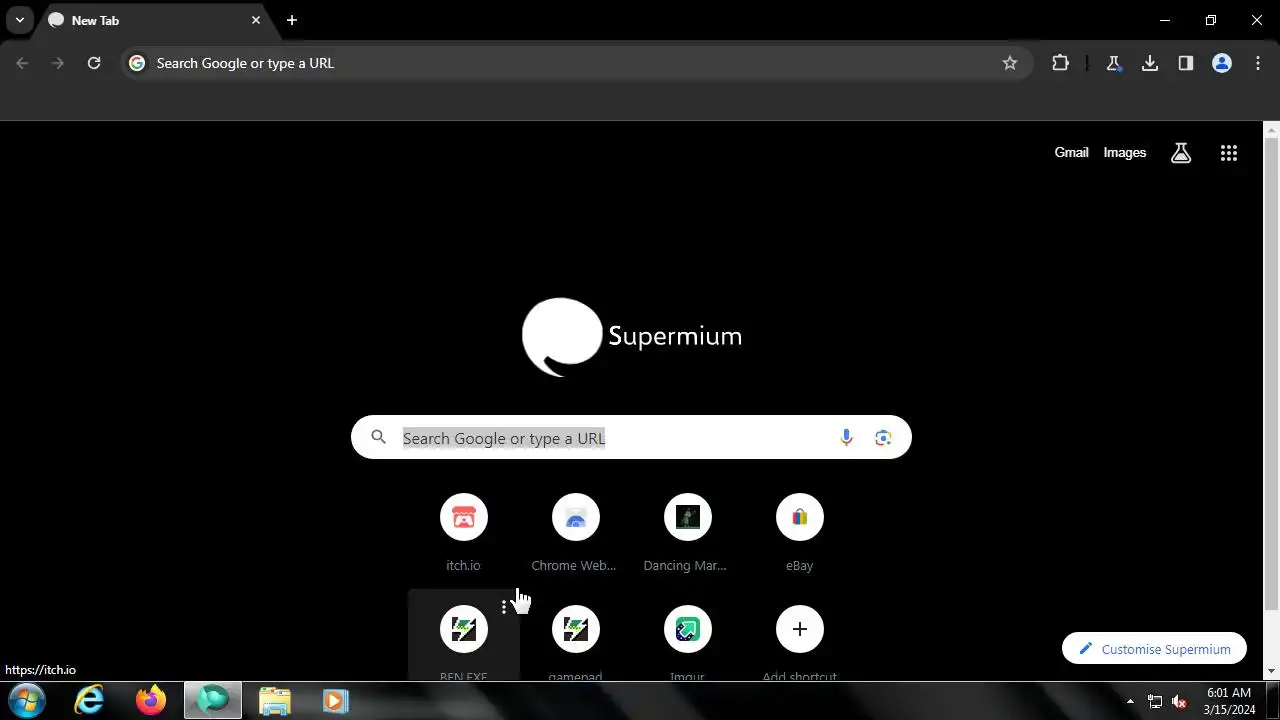The image size is (1280, 720).
Task: Click the magnifier icon in search box
Action: [378, 437]
